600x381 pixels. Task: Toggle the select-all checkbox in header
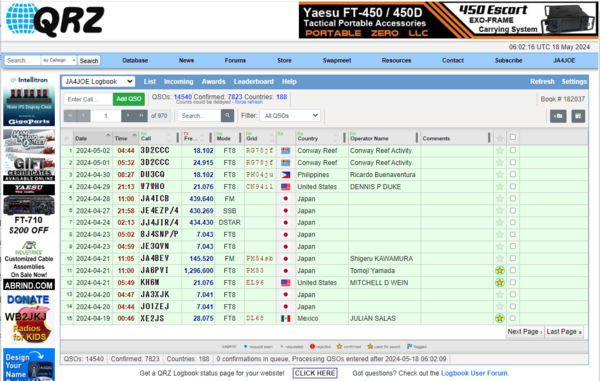tap(513, 137)
